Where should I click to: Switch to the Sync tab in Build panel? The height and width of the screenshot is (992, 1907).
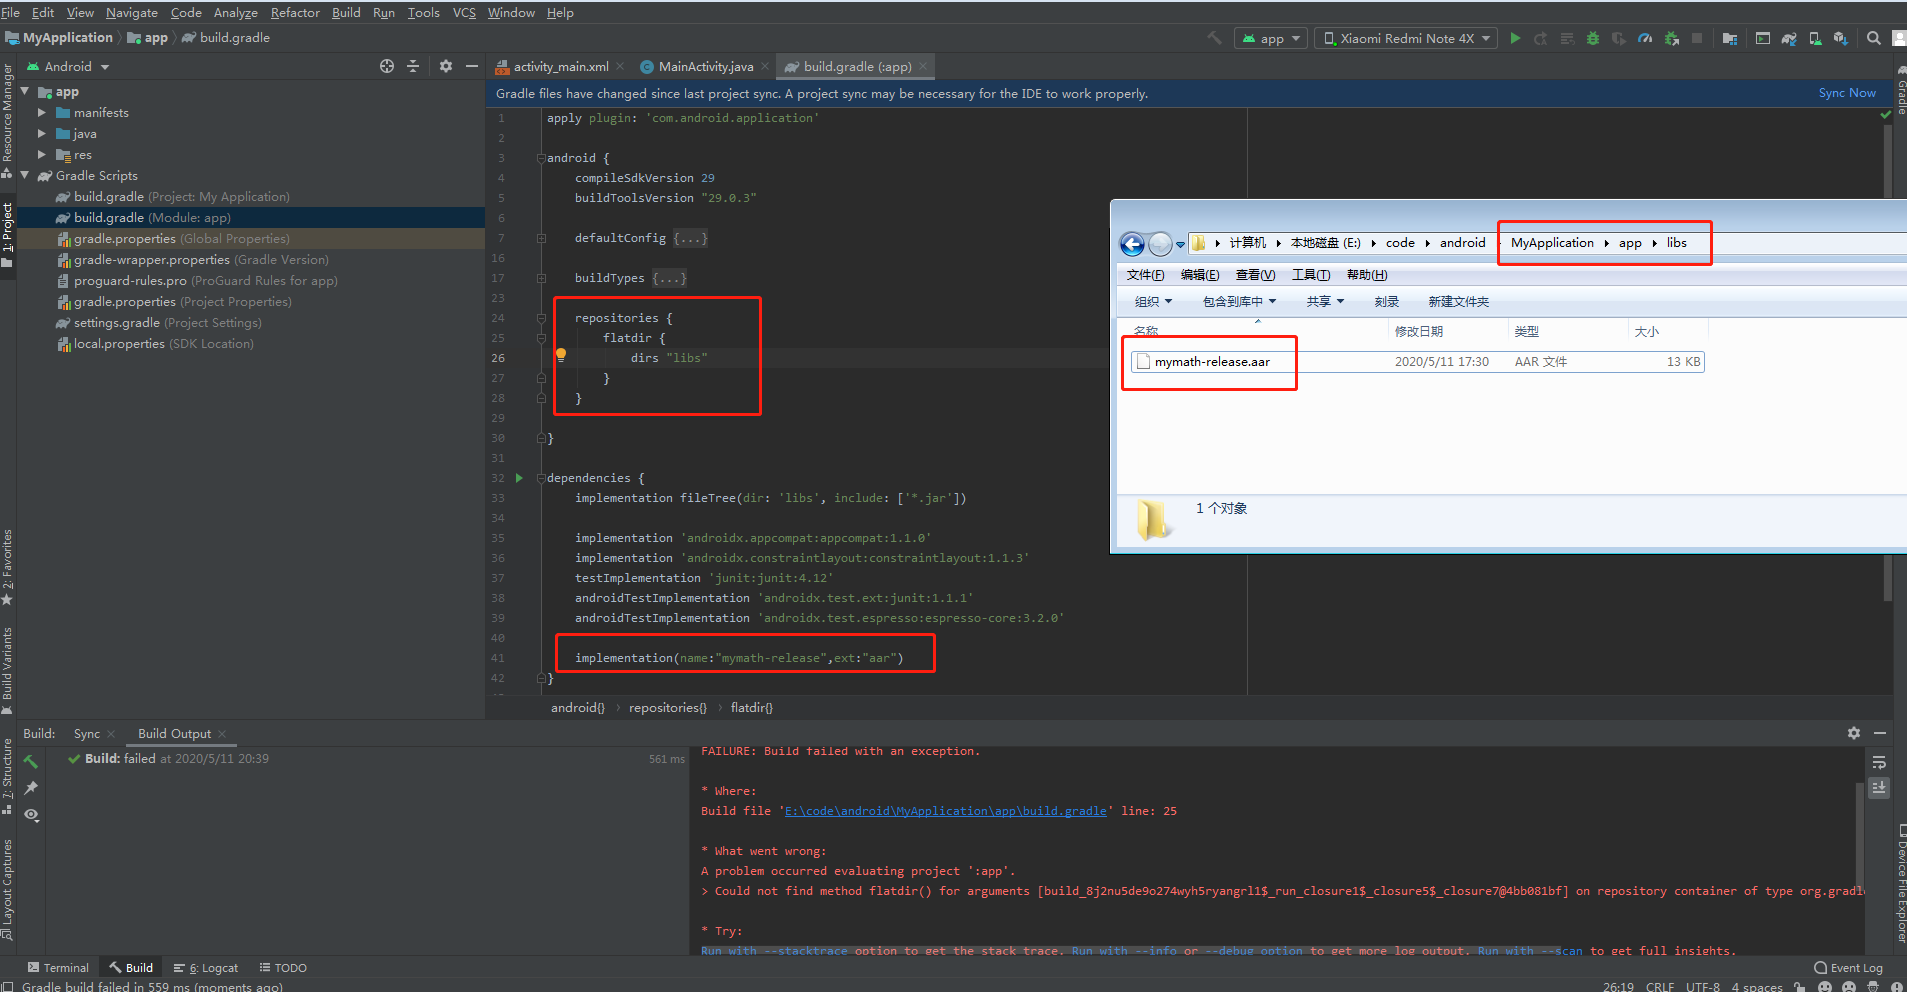pyautogui.click(x=87, y=734)
